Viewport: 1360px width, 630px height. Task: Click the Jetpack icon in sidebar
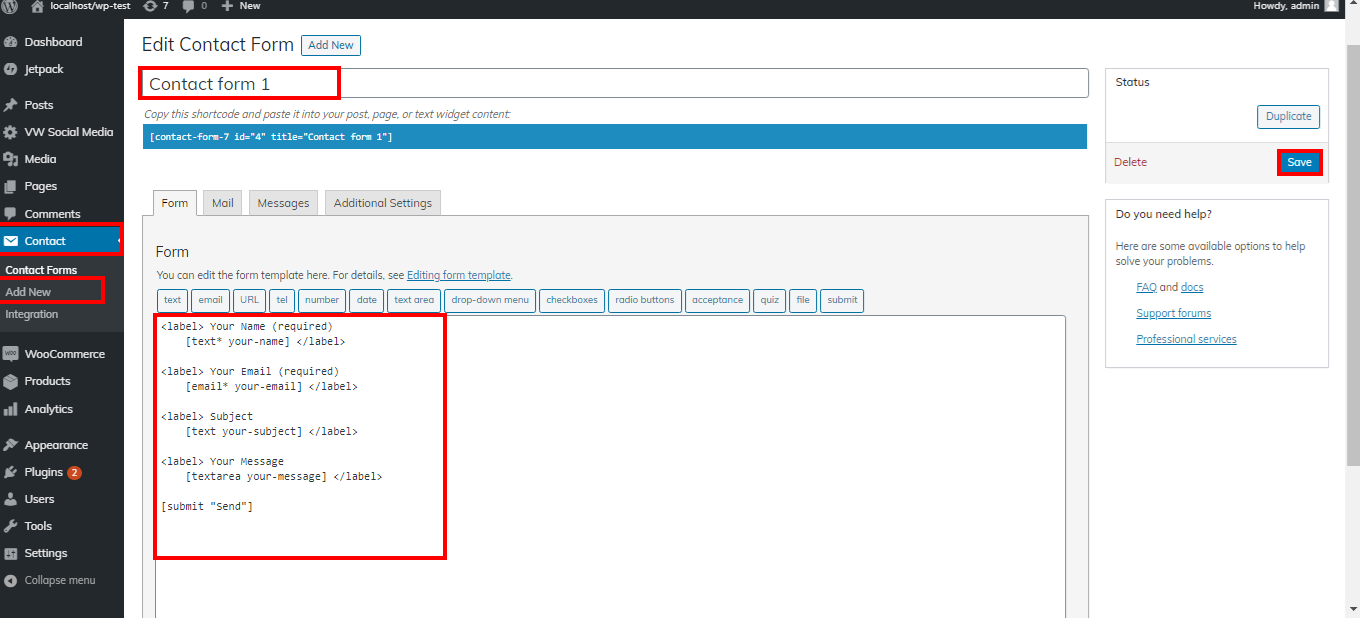coord(11,70)
